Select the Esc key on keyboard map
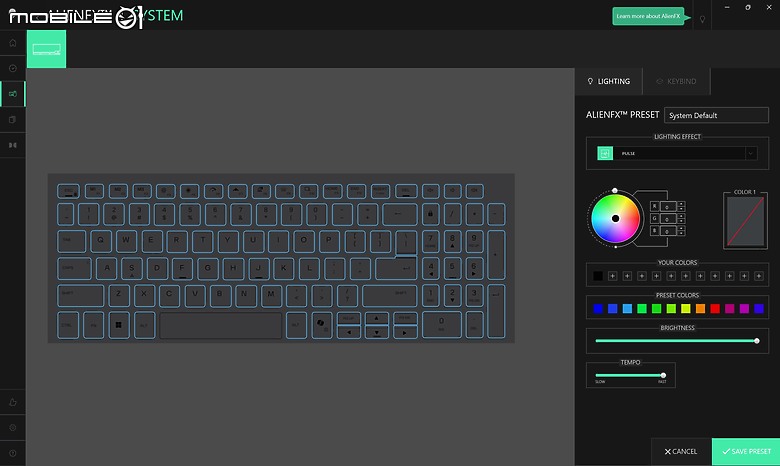Viewport: 780px width, 466px height. 68,191
